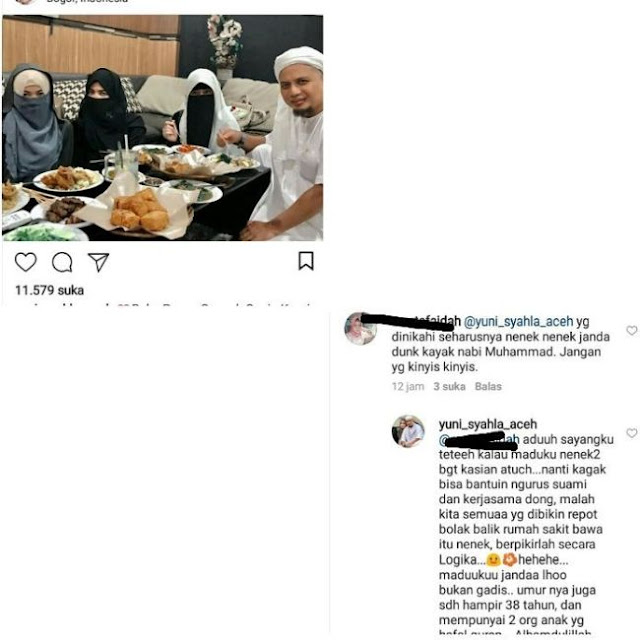Click Balas to reply to comment

tap(488, 387)
